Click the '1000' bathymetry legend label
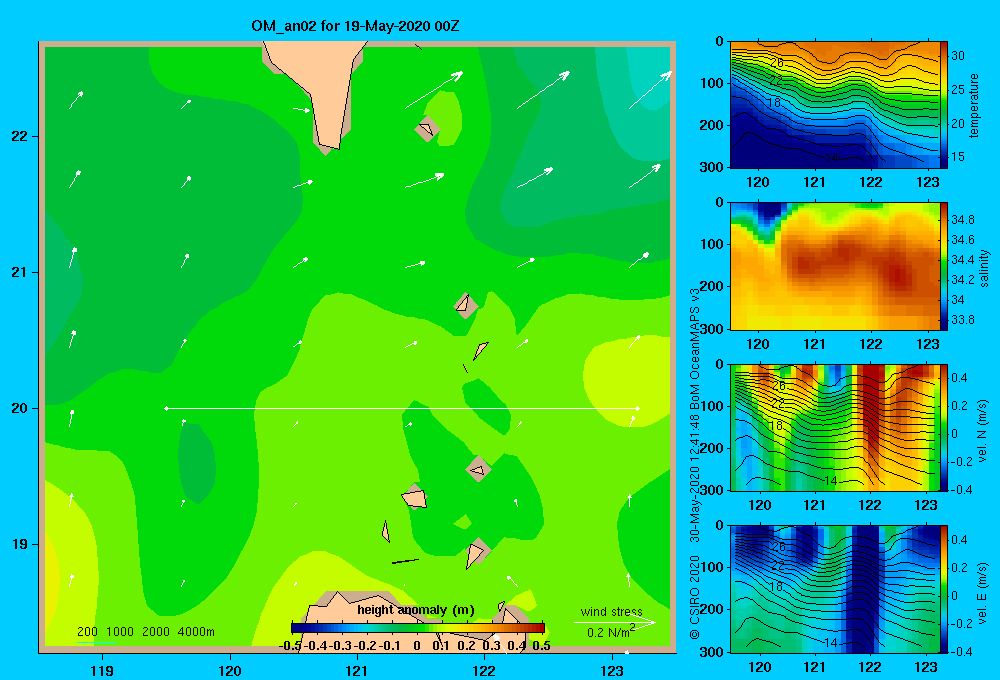 coord(120,632)
